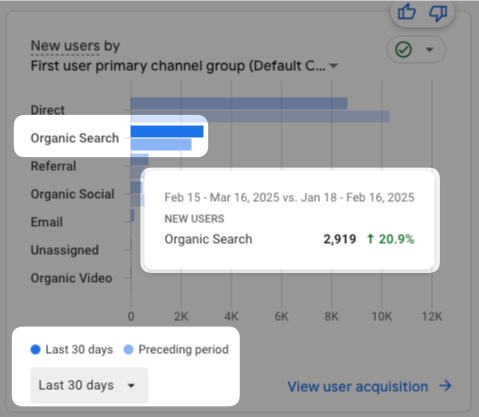Click the 2,919 new users value
The height and width of the screenshot is (417, 479).
[x=340, y=239]
